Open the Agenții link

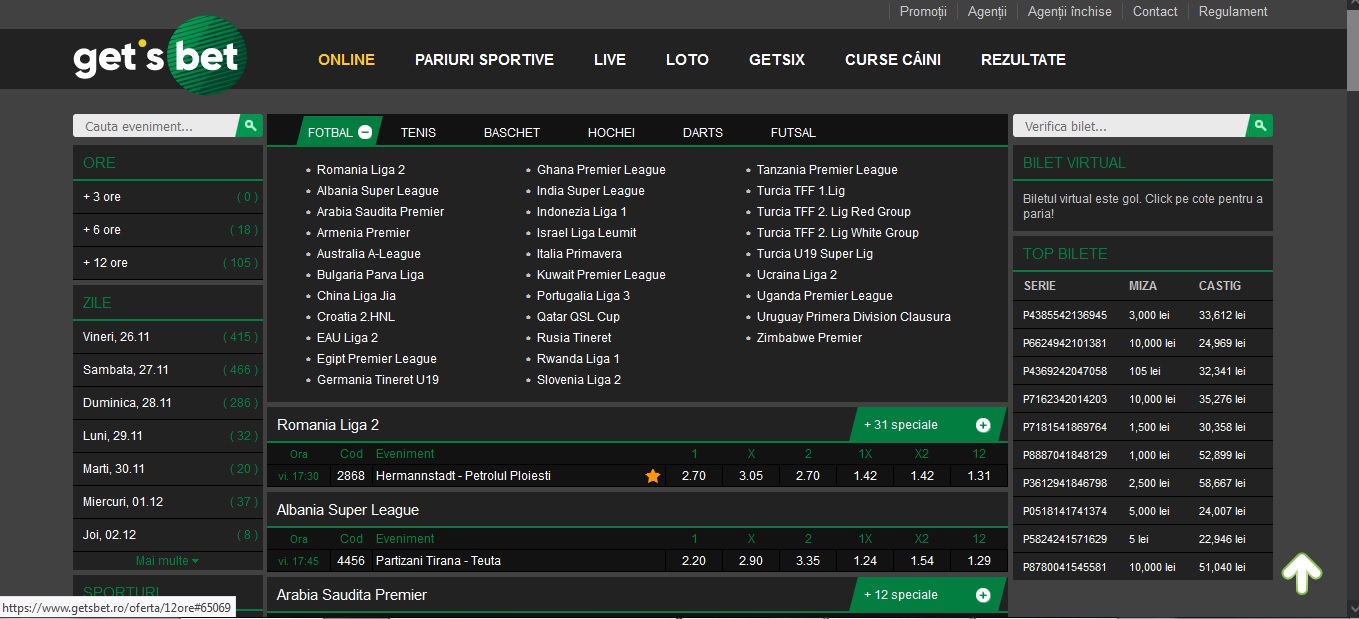coord(987,12)
